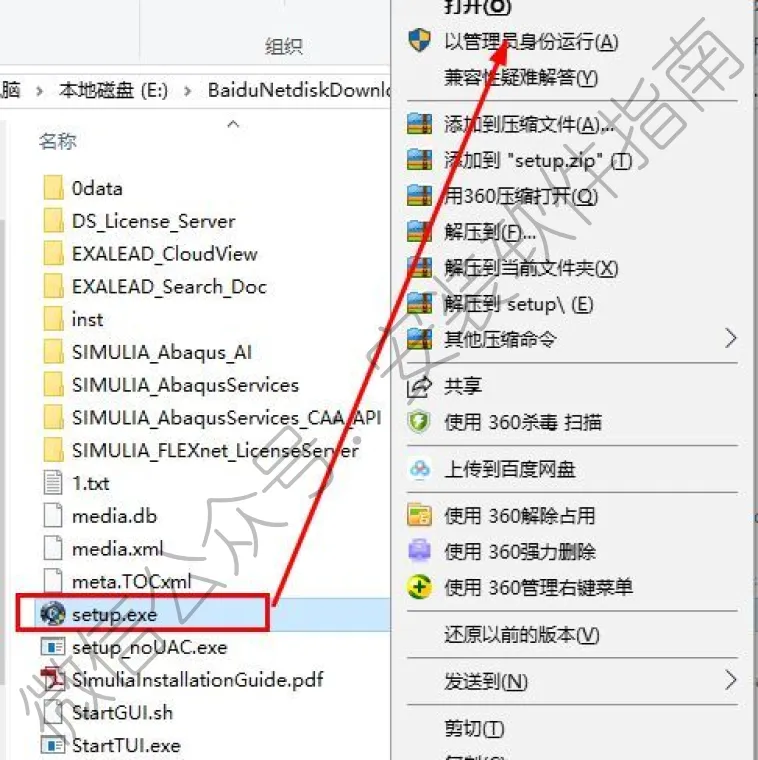The image size is (758, 760).
Task: Choose 以管理员身份运行(A) from context menu
Action: pyautogui.click(x=531, y=42)
